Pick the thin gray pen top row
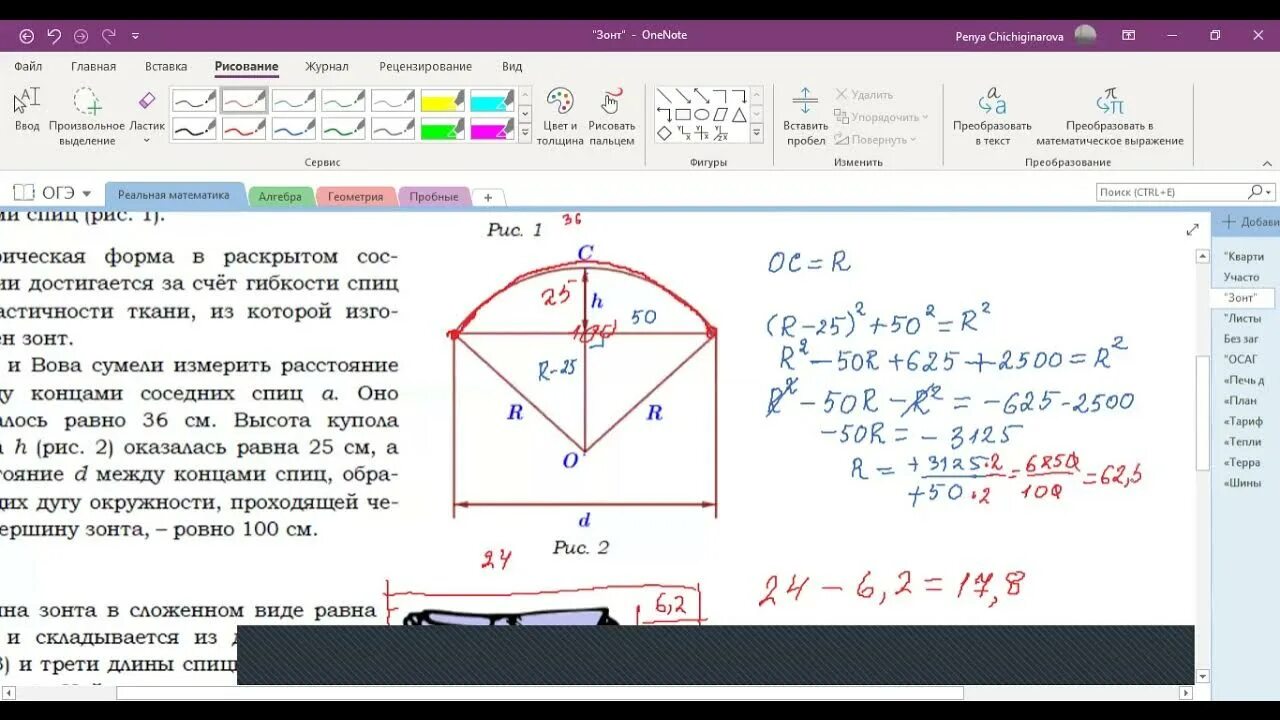This screenshot has height=720, width=1280. click(393, 101)
